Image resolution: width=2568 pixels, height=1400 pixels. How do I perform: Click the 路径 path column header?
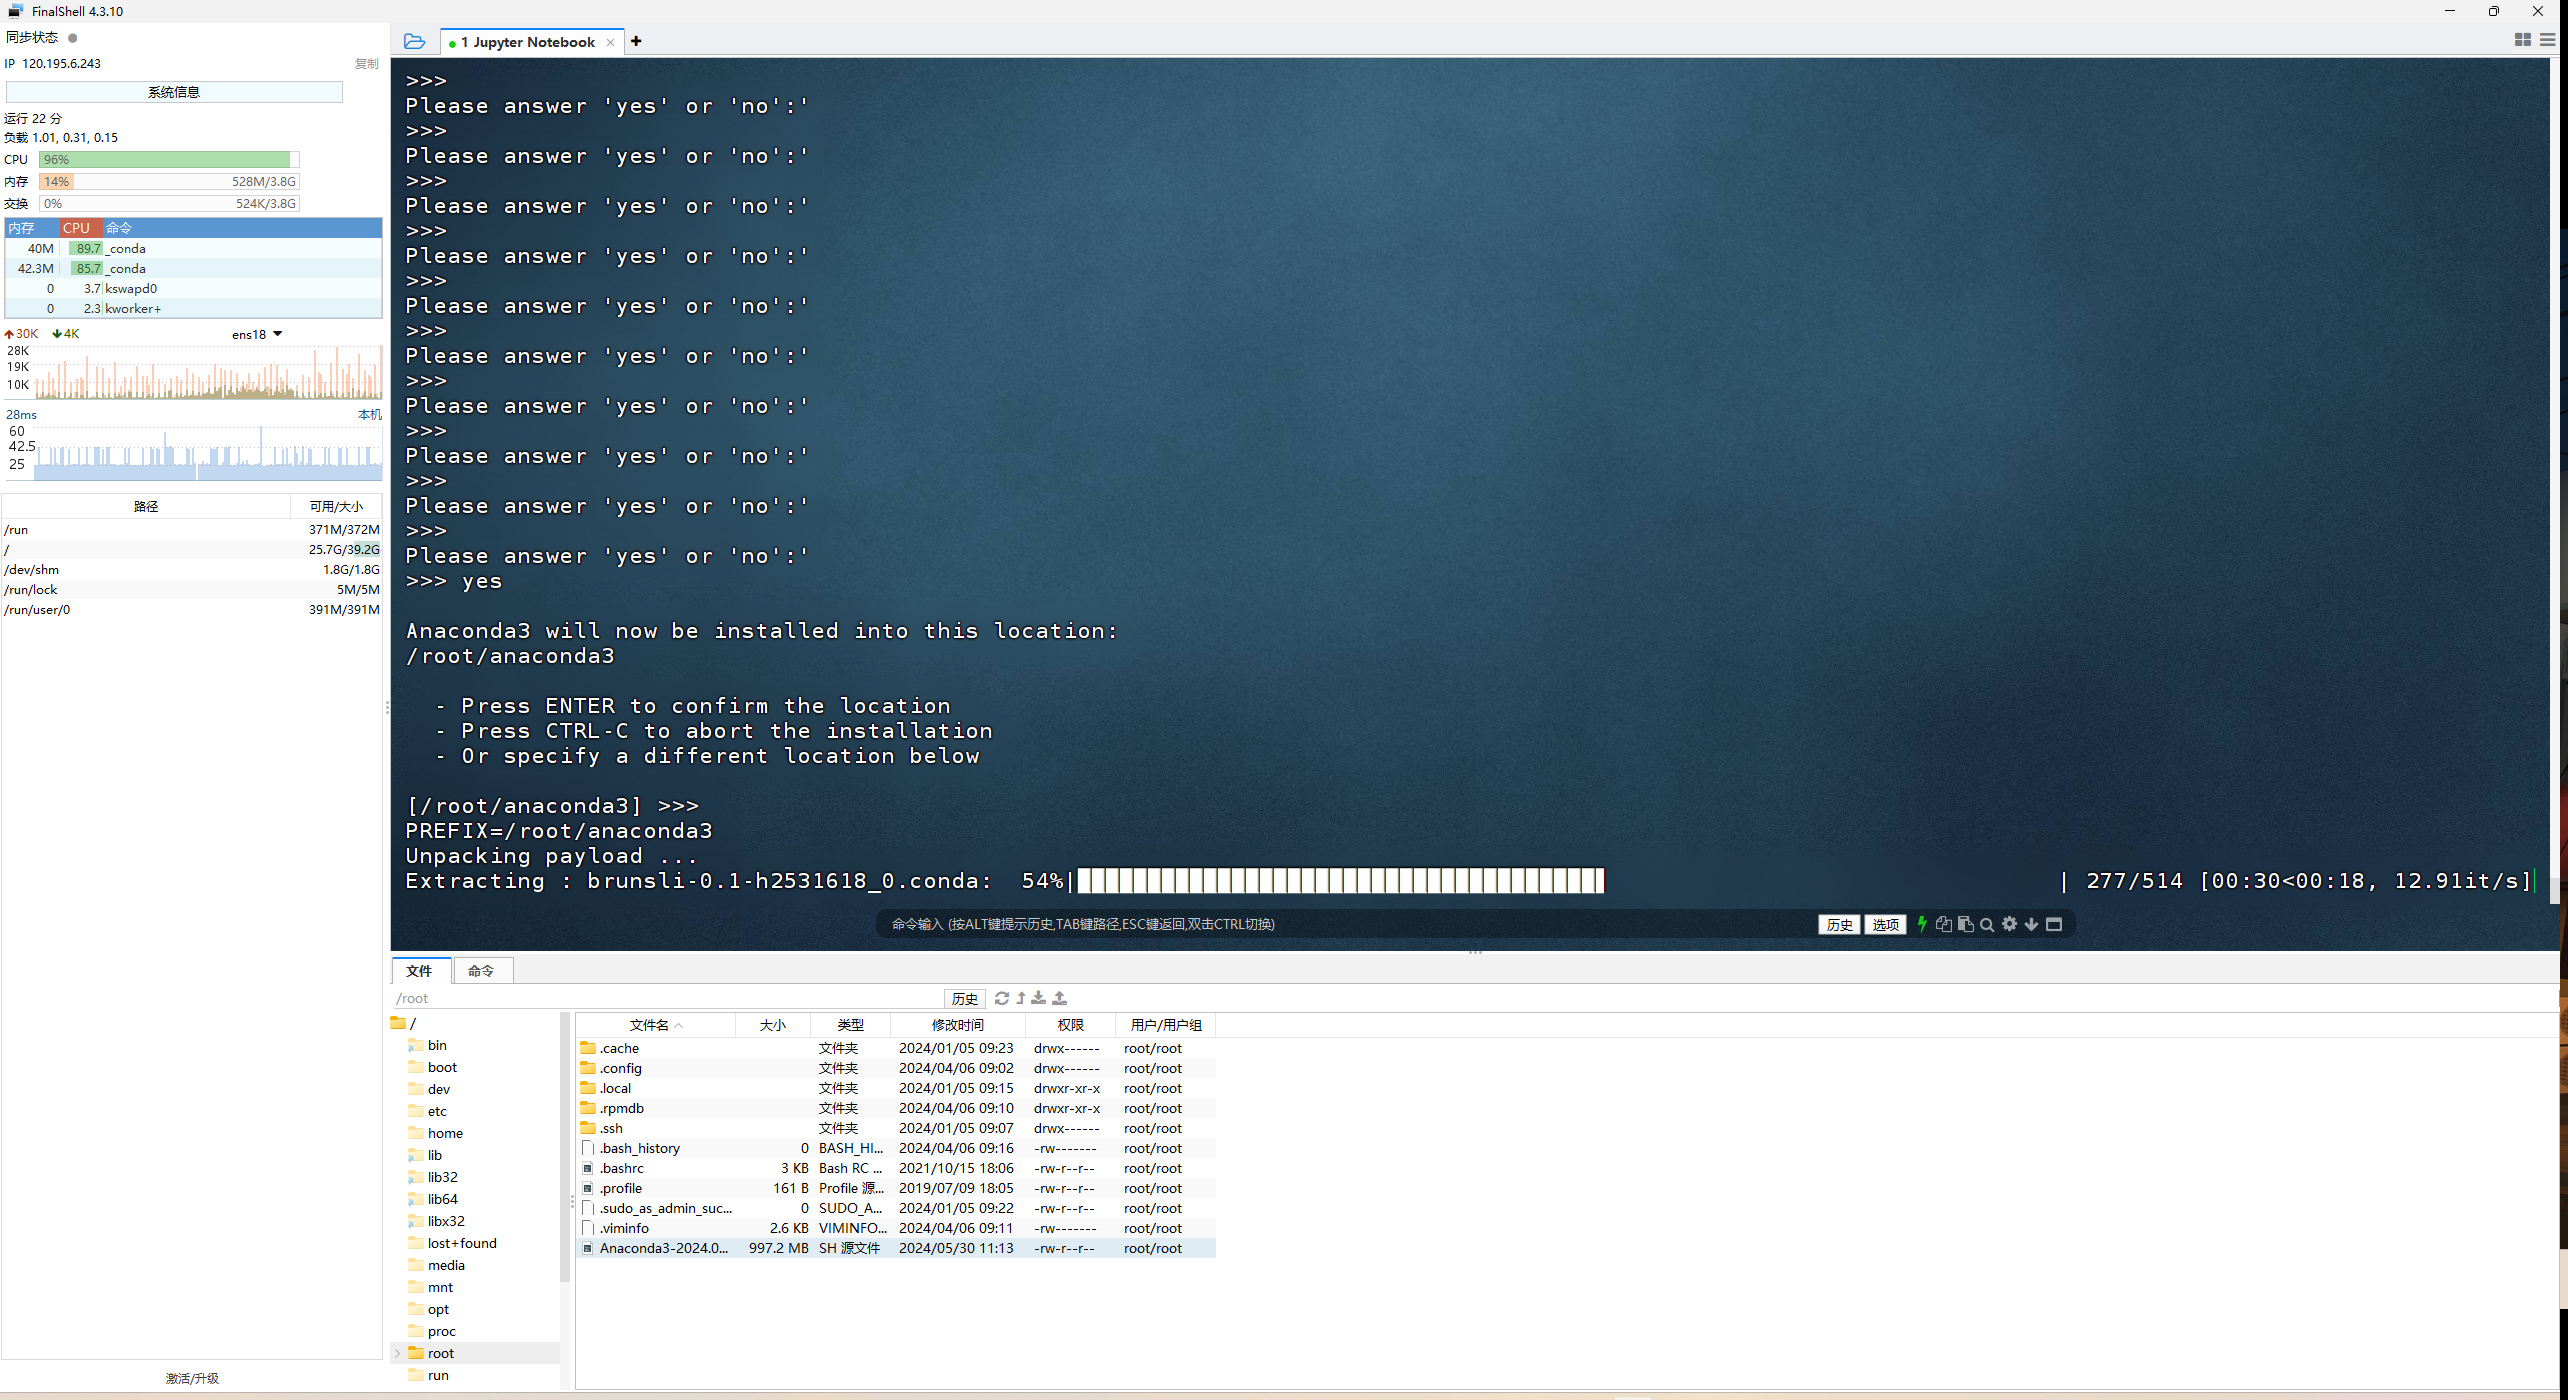click(146, 506)
